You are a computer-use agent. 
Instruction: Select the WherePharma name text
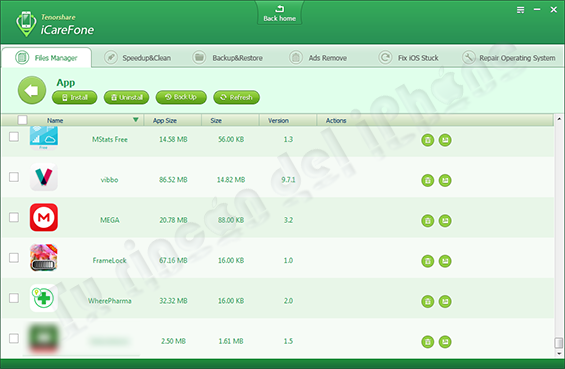110,301
